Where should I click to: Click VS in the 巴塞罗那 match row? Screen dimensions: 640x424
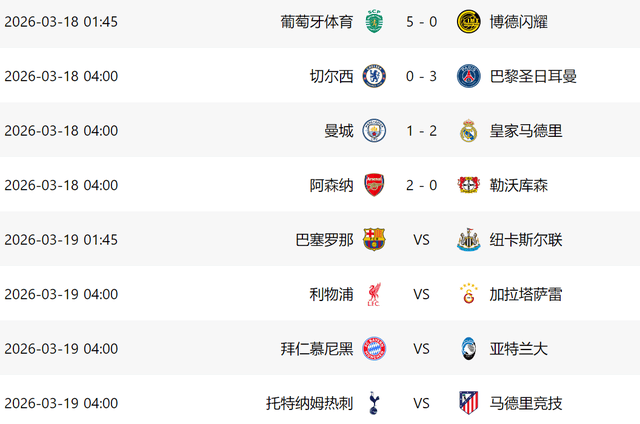[421, 240]
